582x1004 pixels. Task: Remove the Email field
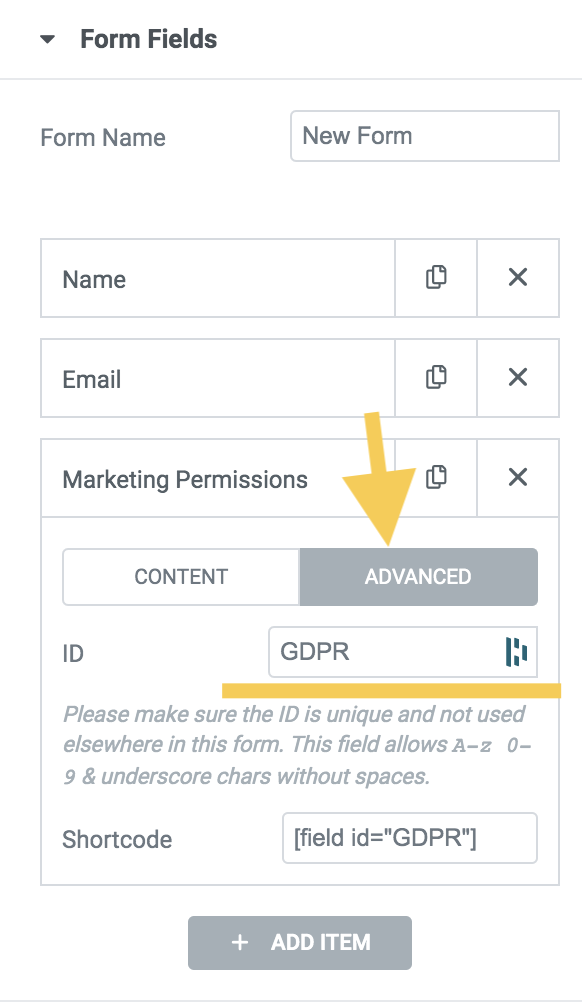518,378
